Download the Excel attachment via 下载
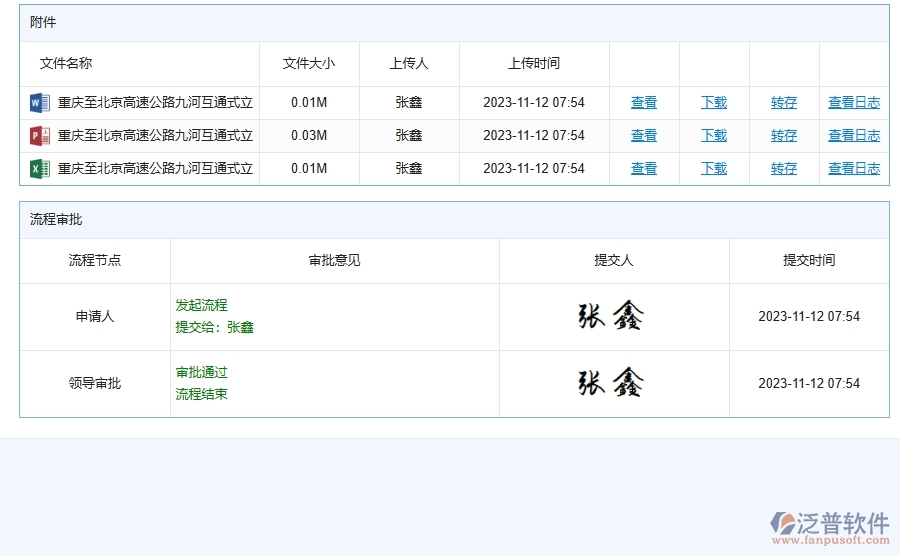Viewport: 900px width, 556px height. click(x=714, y=169)
